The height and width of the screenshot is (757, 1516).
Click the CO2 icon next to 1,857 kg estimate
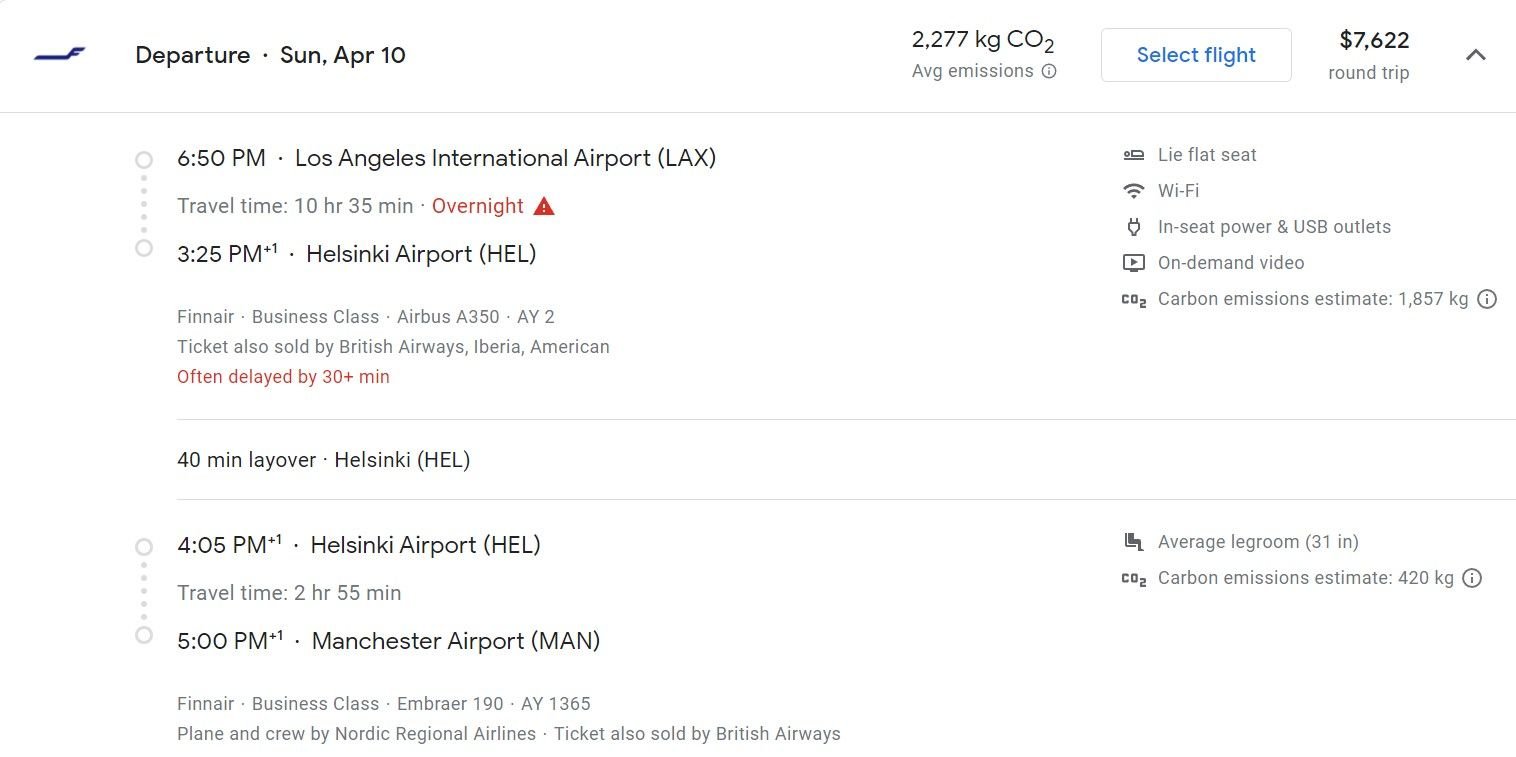(x=1133, y=299)
